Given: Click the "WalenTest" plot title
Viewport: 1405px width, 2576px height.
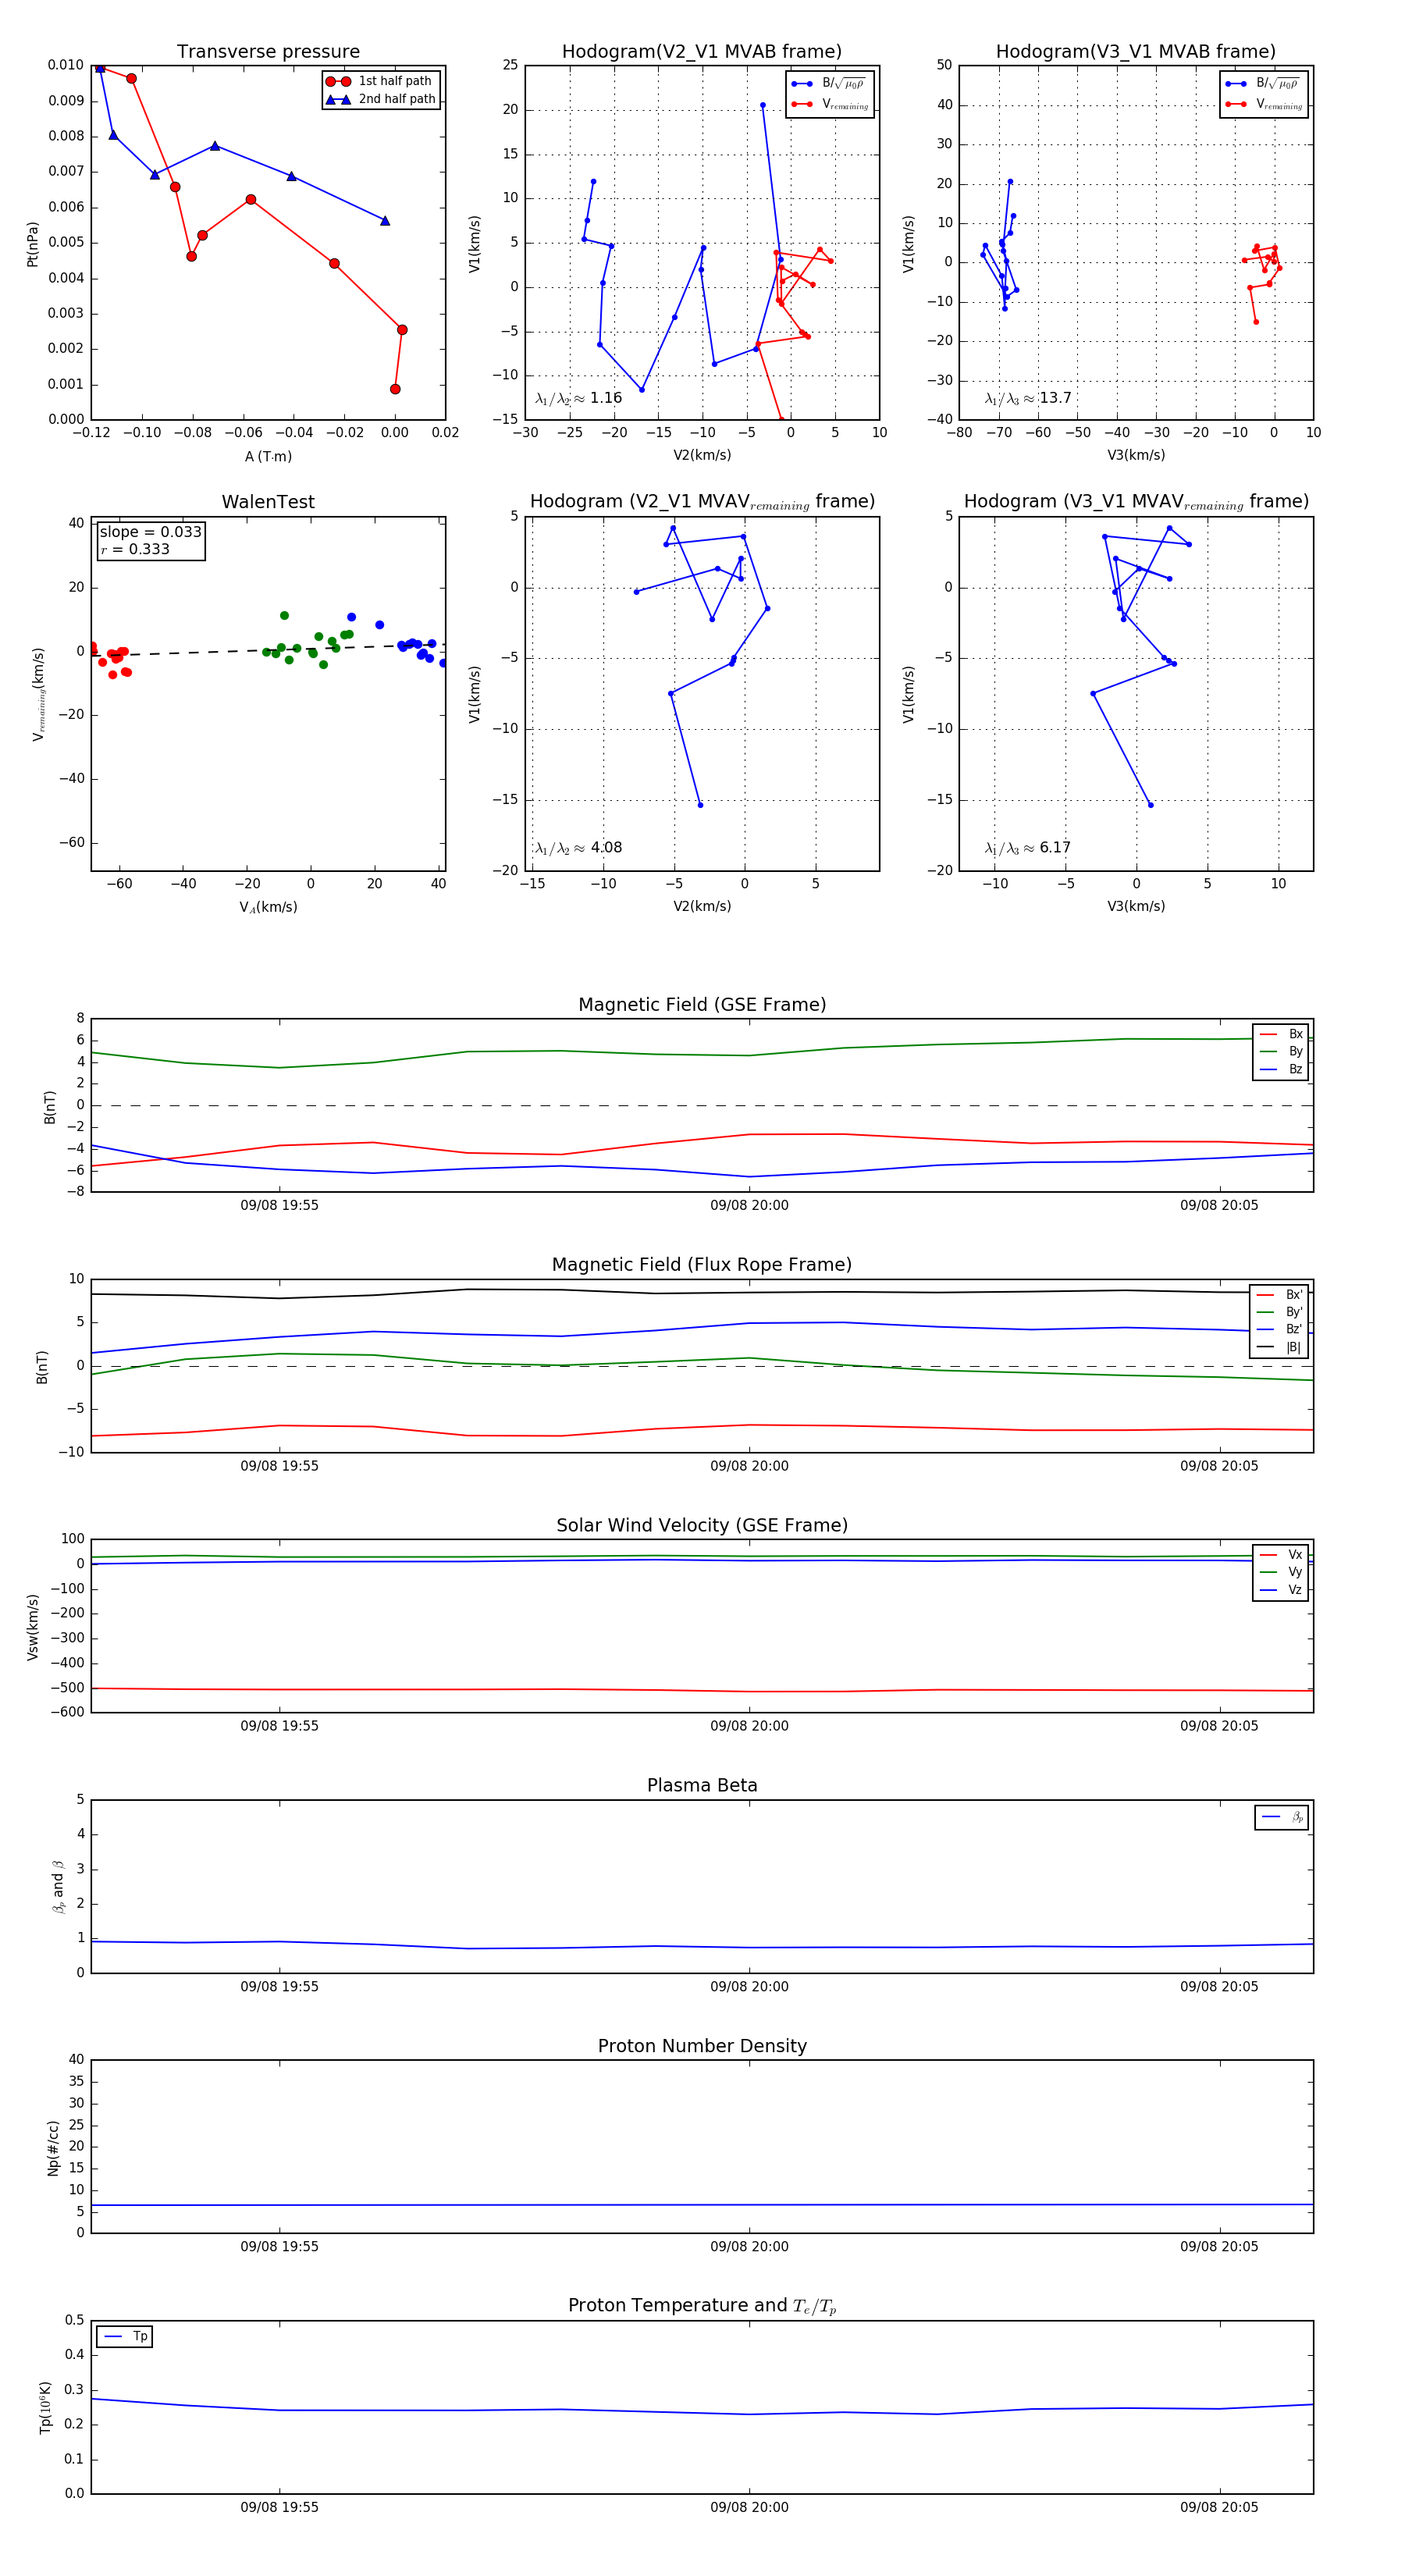Looking at the screenshot, I should pyautogui.click(x=268, y=502).
